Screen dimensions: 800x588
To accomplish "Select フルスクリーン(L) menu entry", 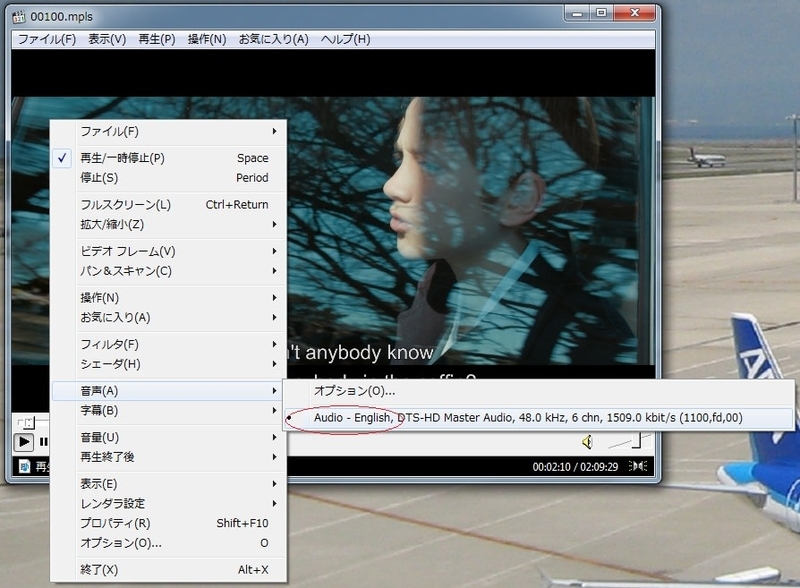I will (x=168, y=205).
